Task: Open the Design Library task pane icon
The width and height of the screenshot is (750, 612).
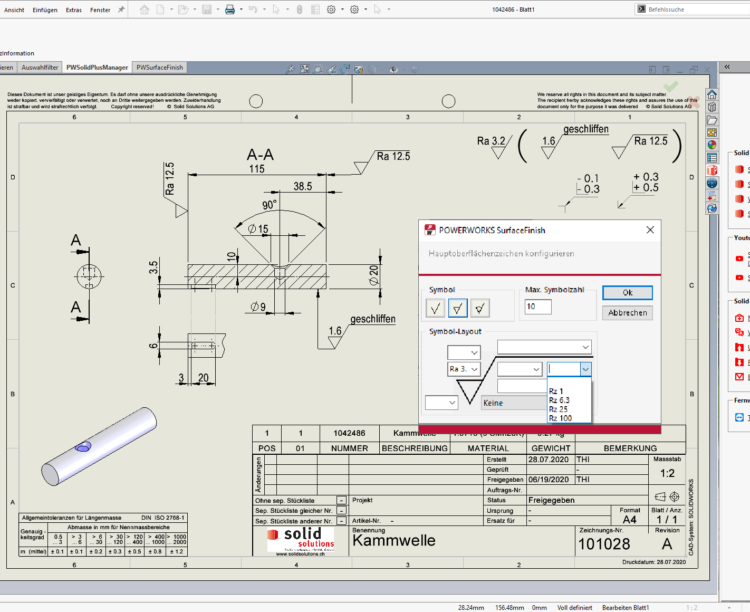Action: tap(712, 107)
